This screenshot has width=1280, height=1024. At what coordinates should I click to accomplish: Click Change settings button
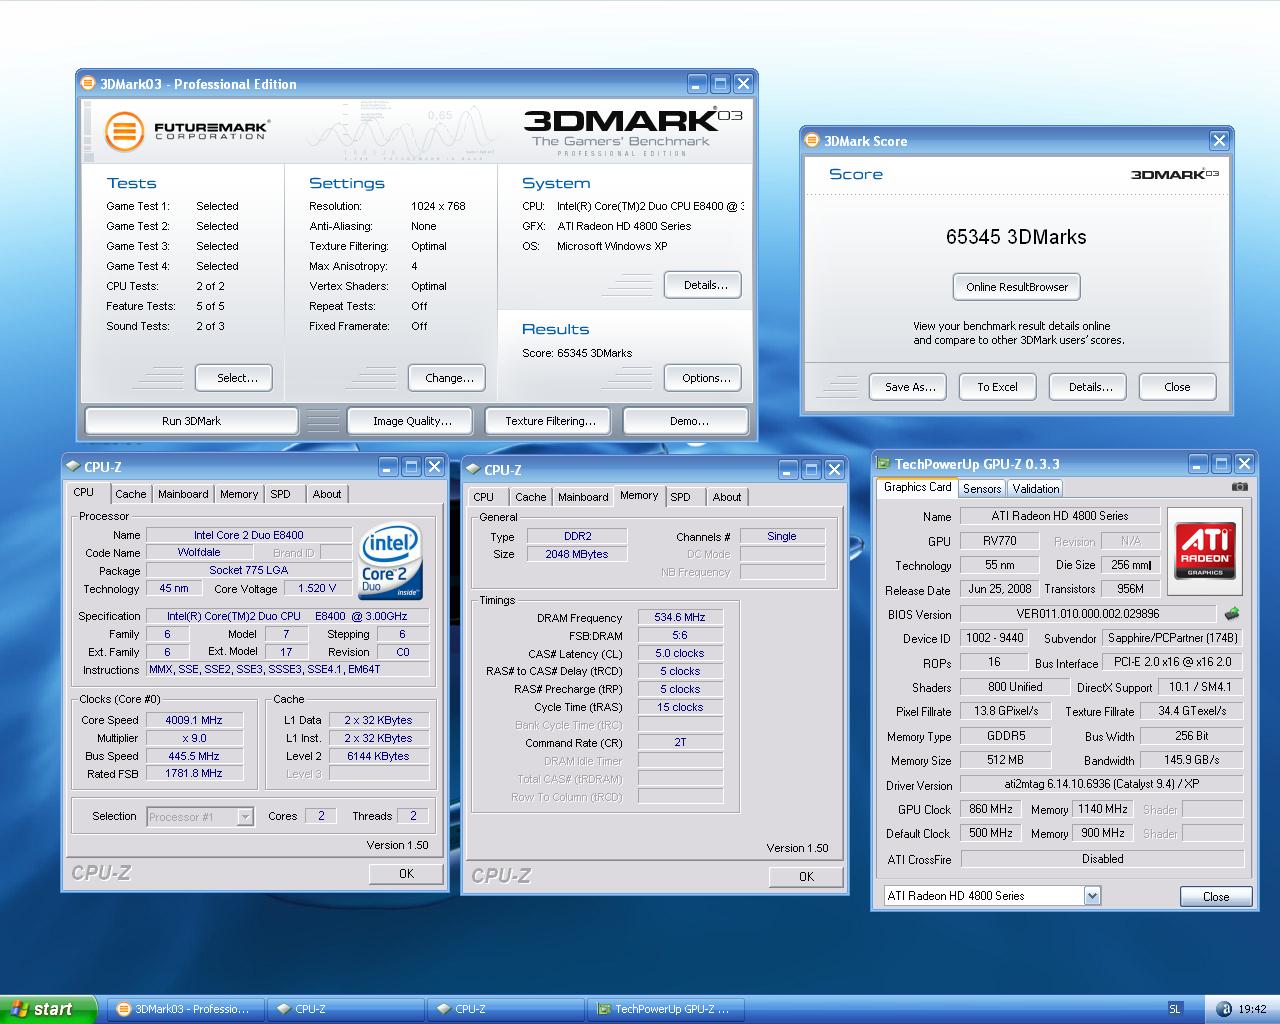(449, 378)
